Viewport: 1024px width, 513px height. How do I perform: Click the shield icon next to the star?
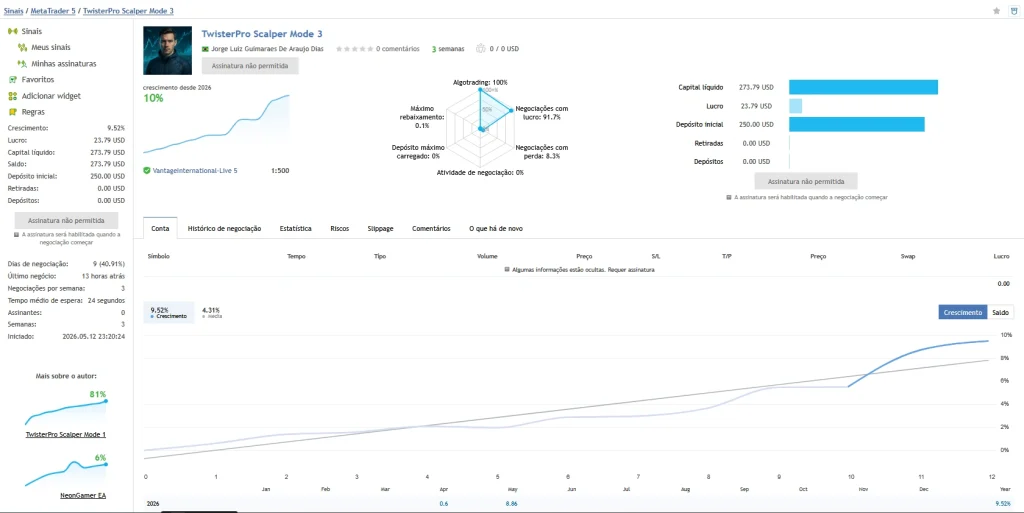1014,11
